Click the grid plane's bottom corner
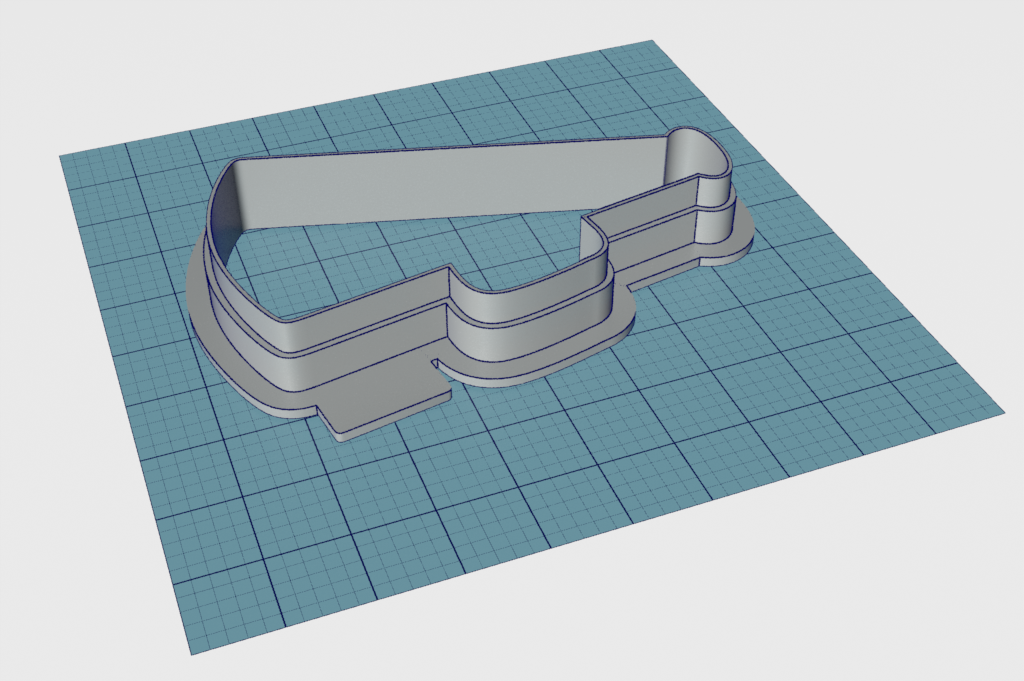 190,654
